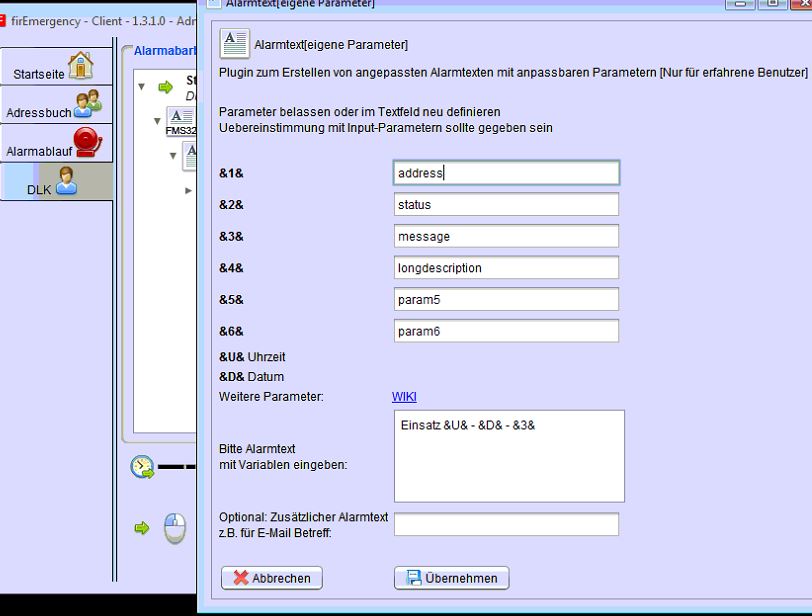
Task: Expand the lowest collapsed tree node
Action: click(188, 190)
